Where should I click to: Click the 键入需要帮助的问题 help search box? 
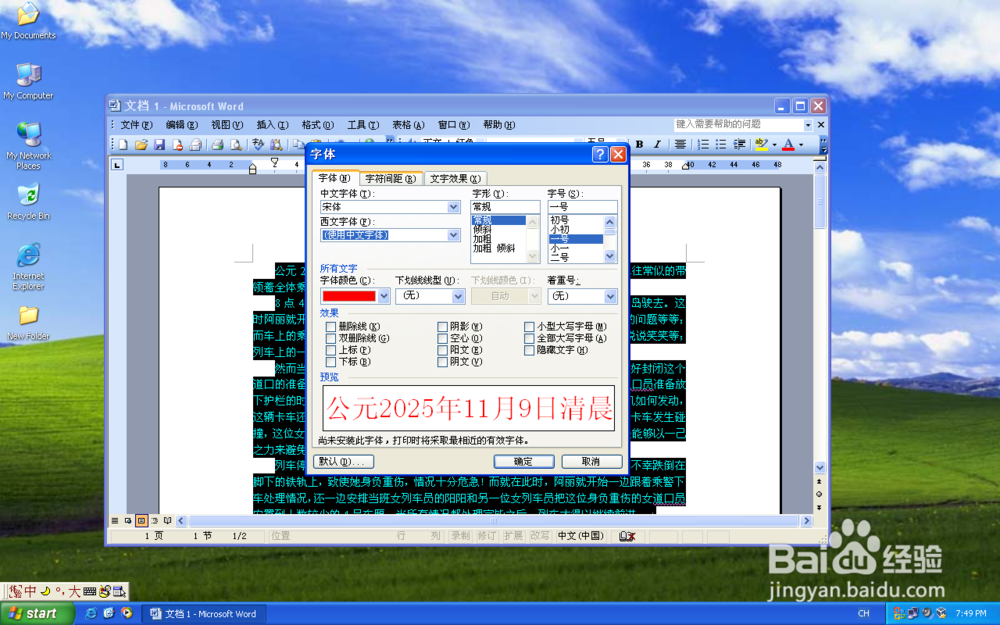(739, 125)
